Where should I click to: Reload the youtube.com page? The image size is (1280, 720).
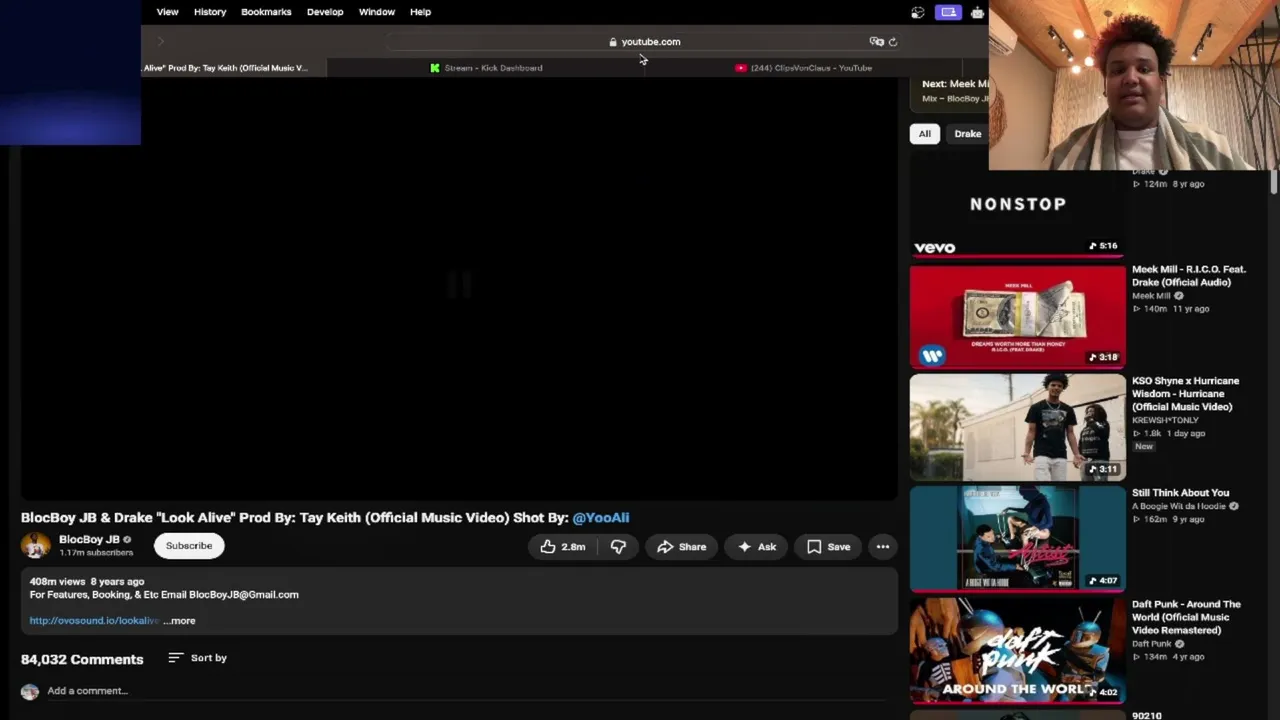point(893,42)
